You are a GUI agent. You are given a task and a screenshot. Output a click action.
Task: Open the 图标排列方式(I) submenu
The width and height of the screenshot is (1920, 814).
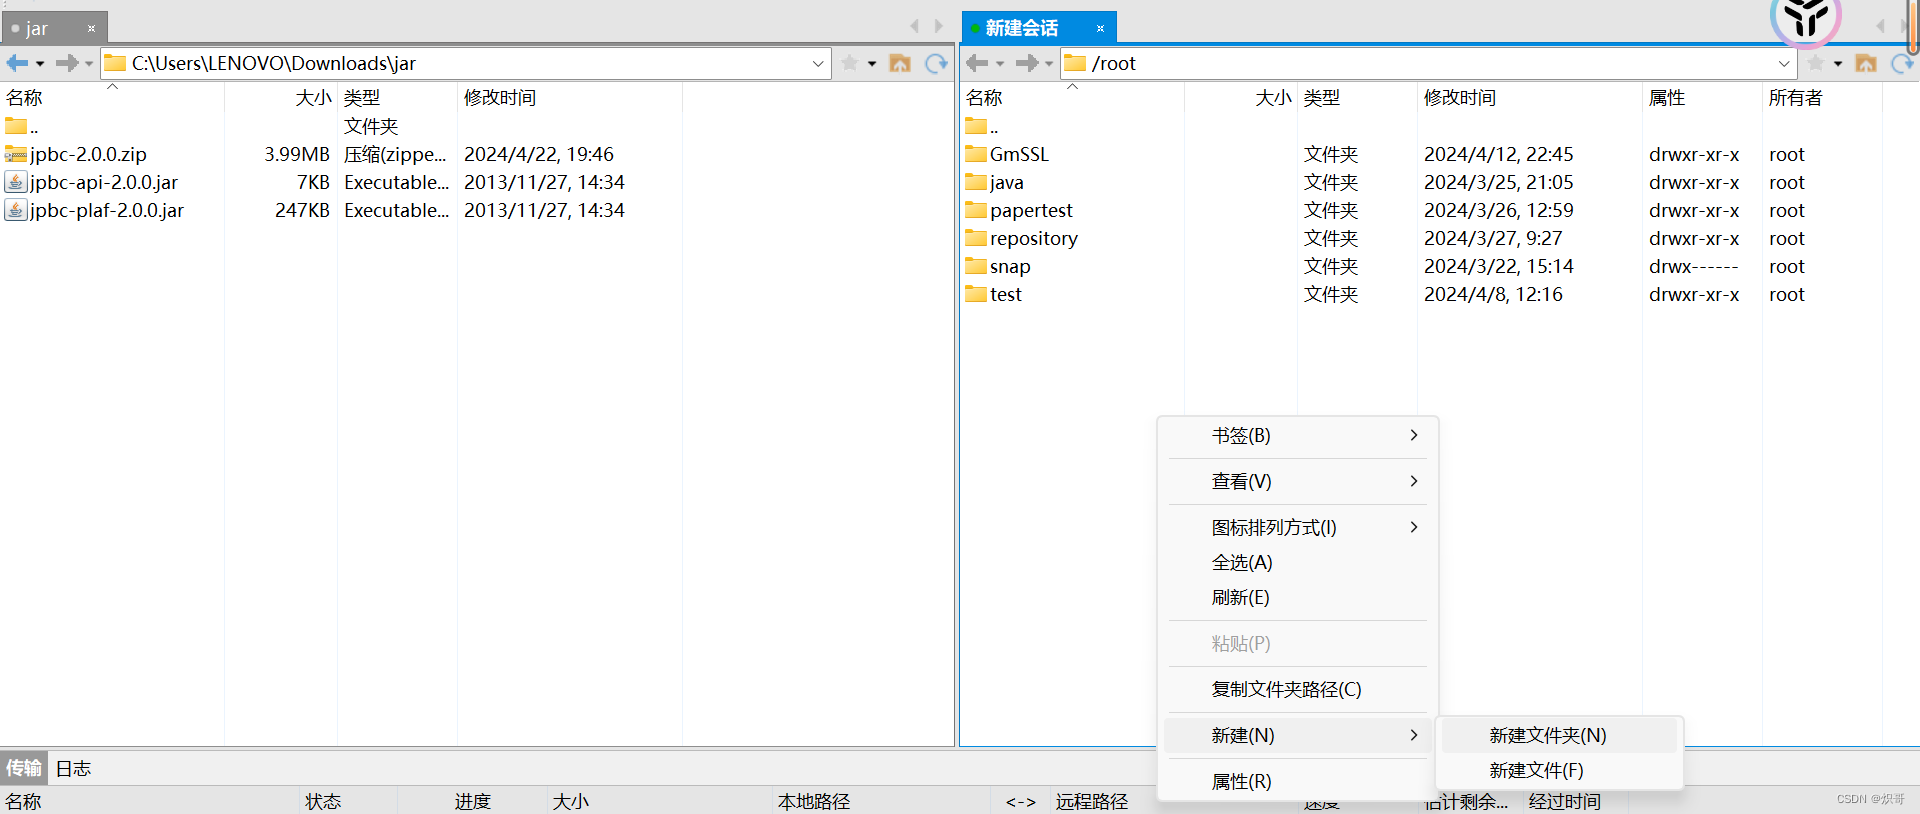point(1297,528)
